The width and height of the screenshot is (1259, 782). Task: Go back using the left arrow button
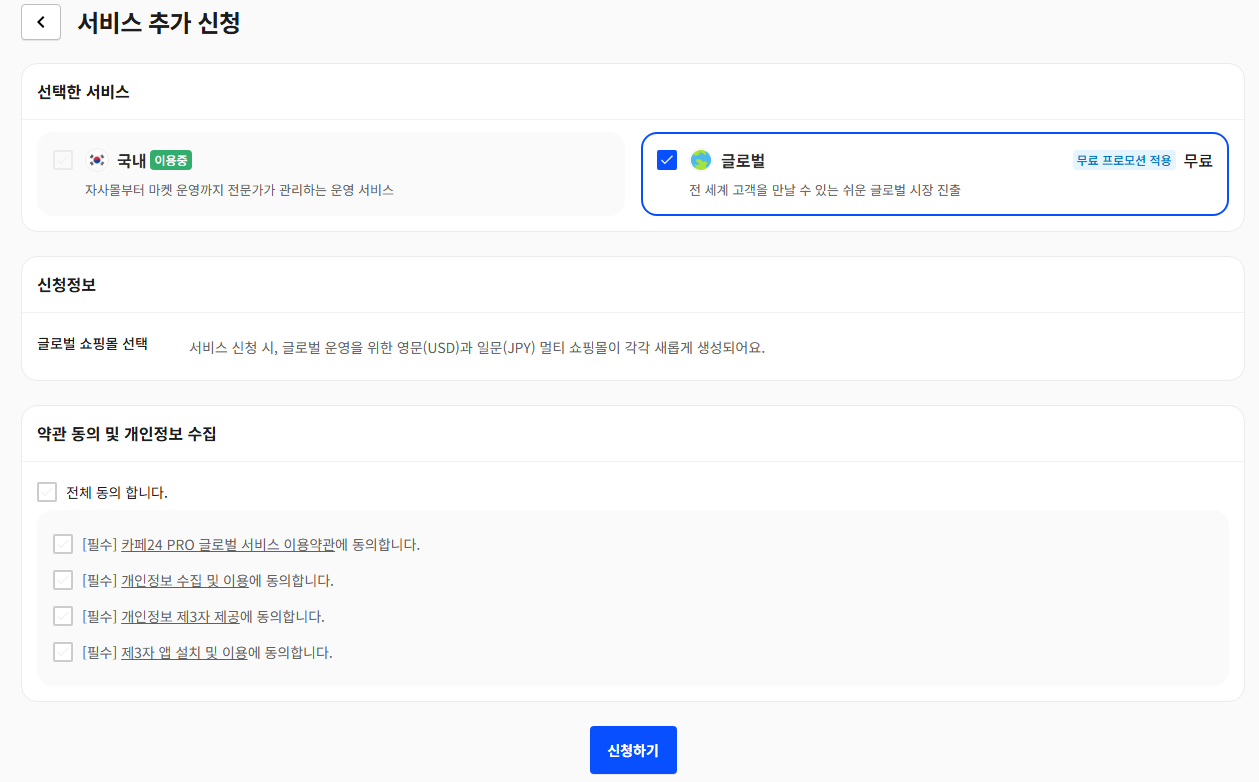point(41,22)
